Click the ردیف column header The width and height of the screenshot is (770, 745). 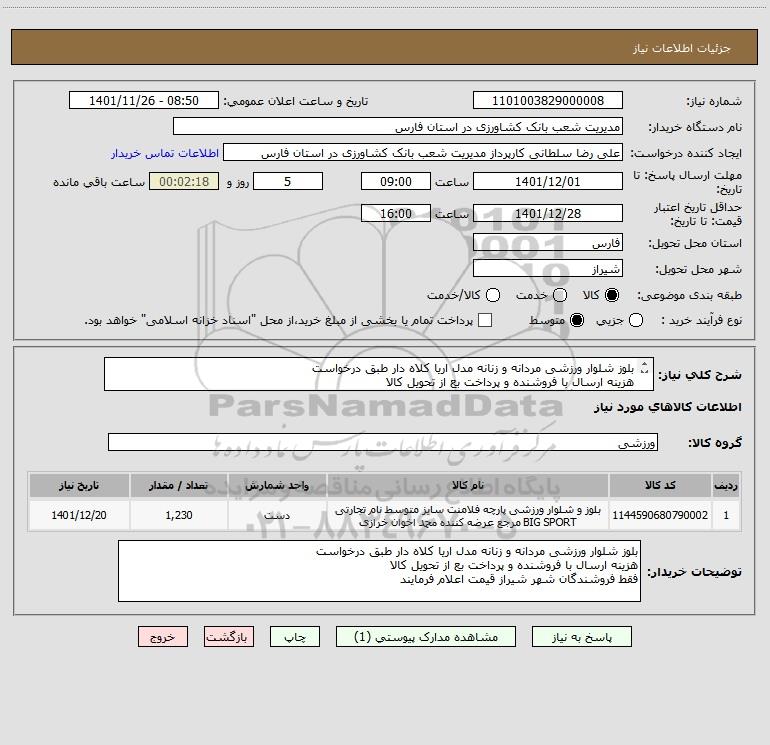pyautogui.click(x=726, y=485)
